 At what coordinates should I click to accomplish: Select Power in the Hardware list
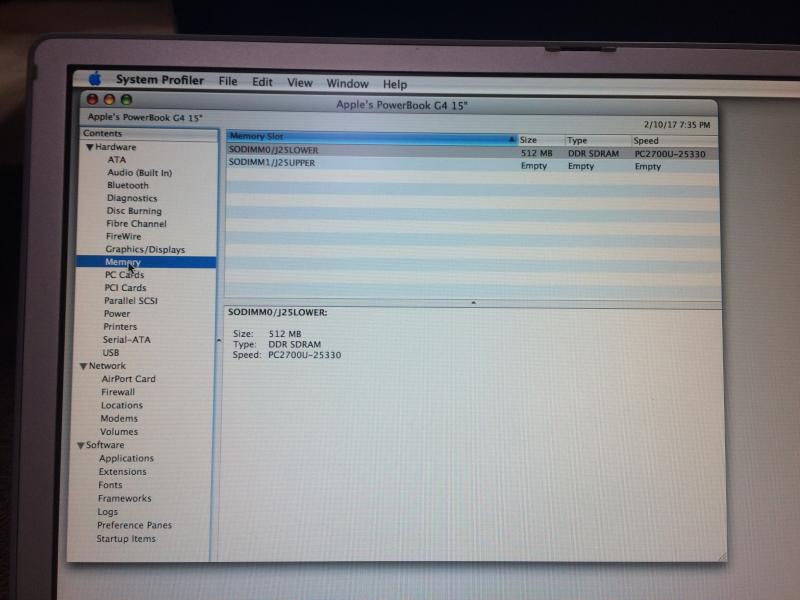[117, 314]
